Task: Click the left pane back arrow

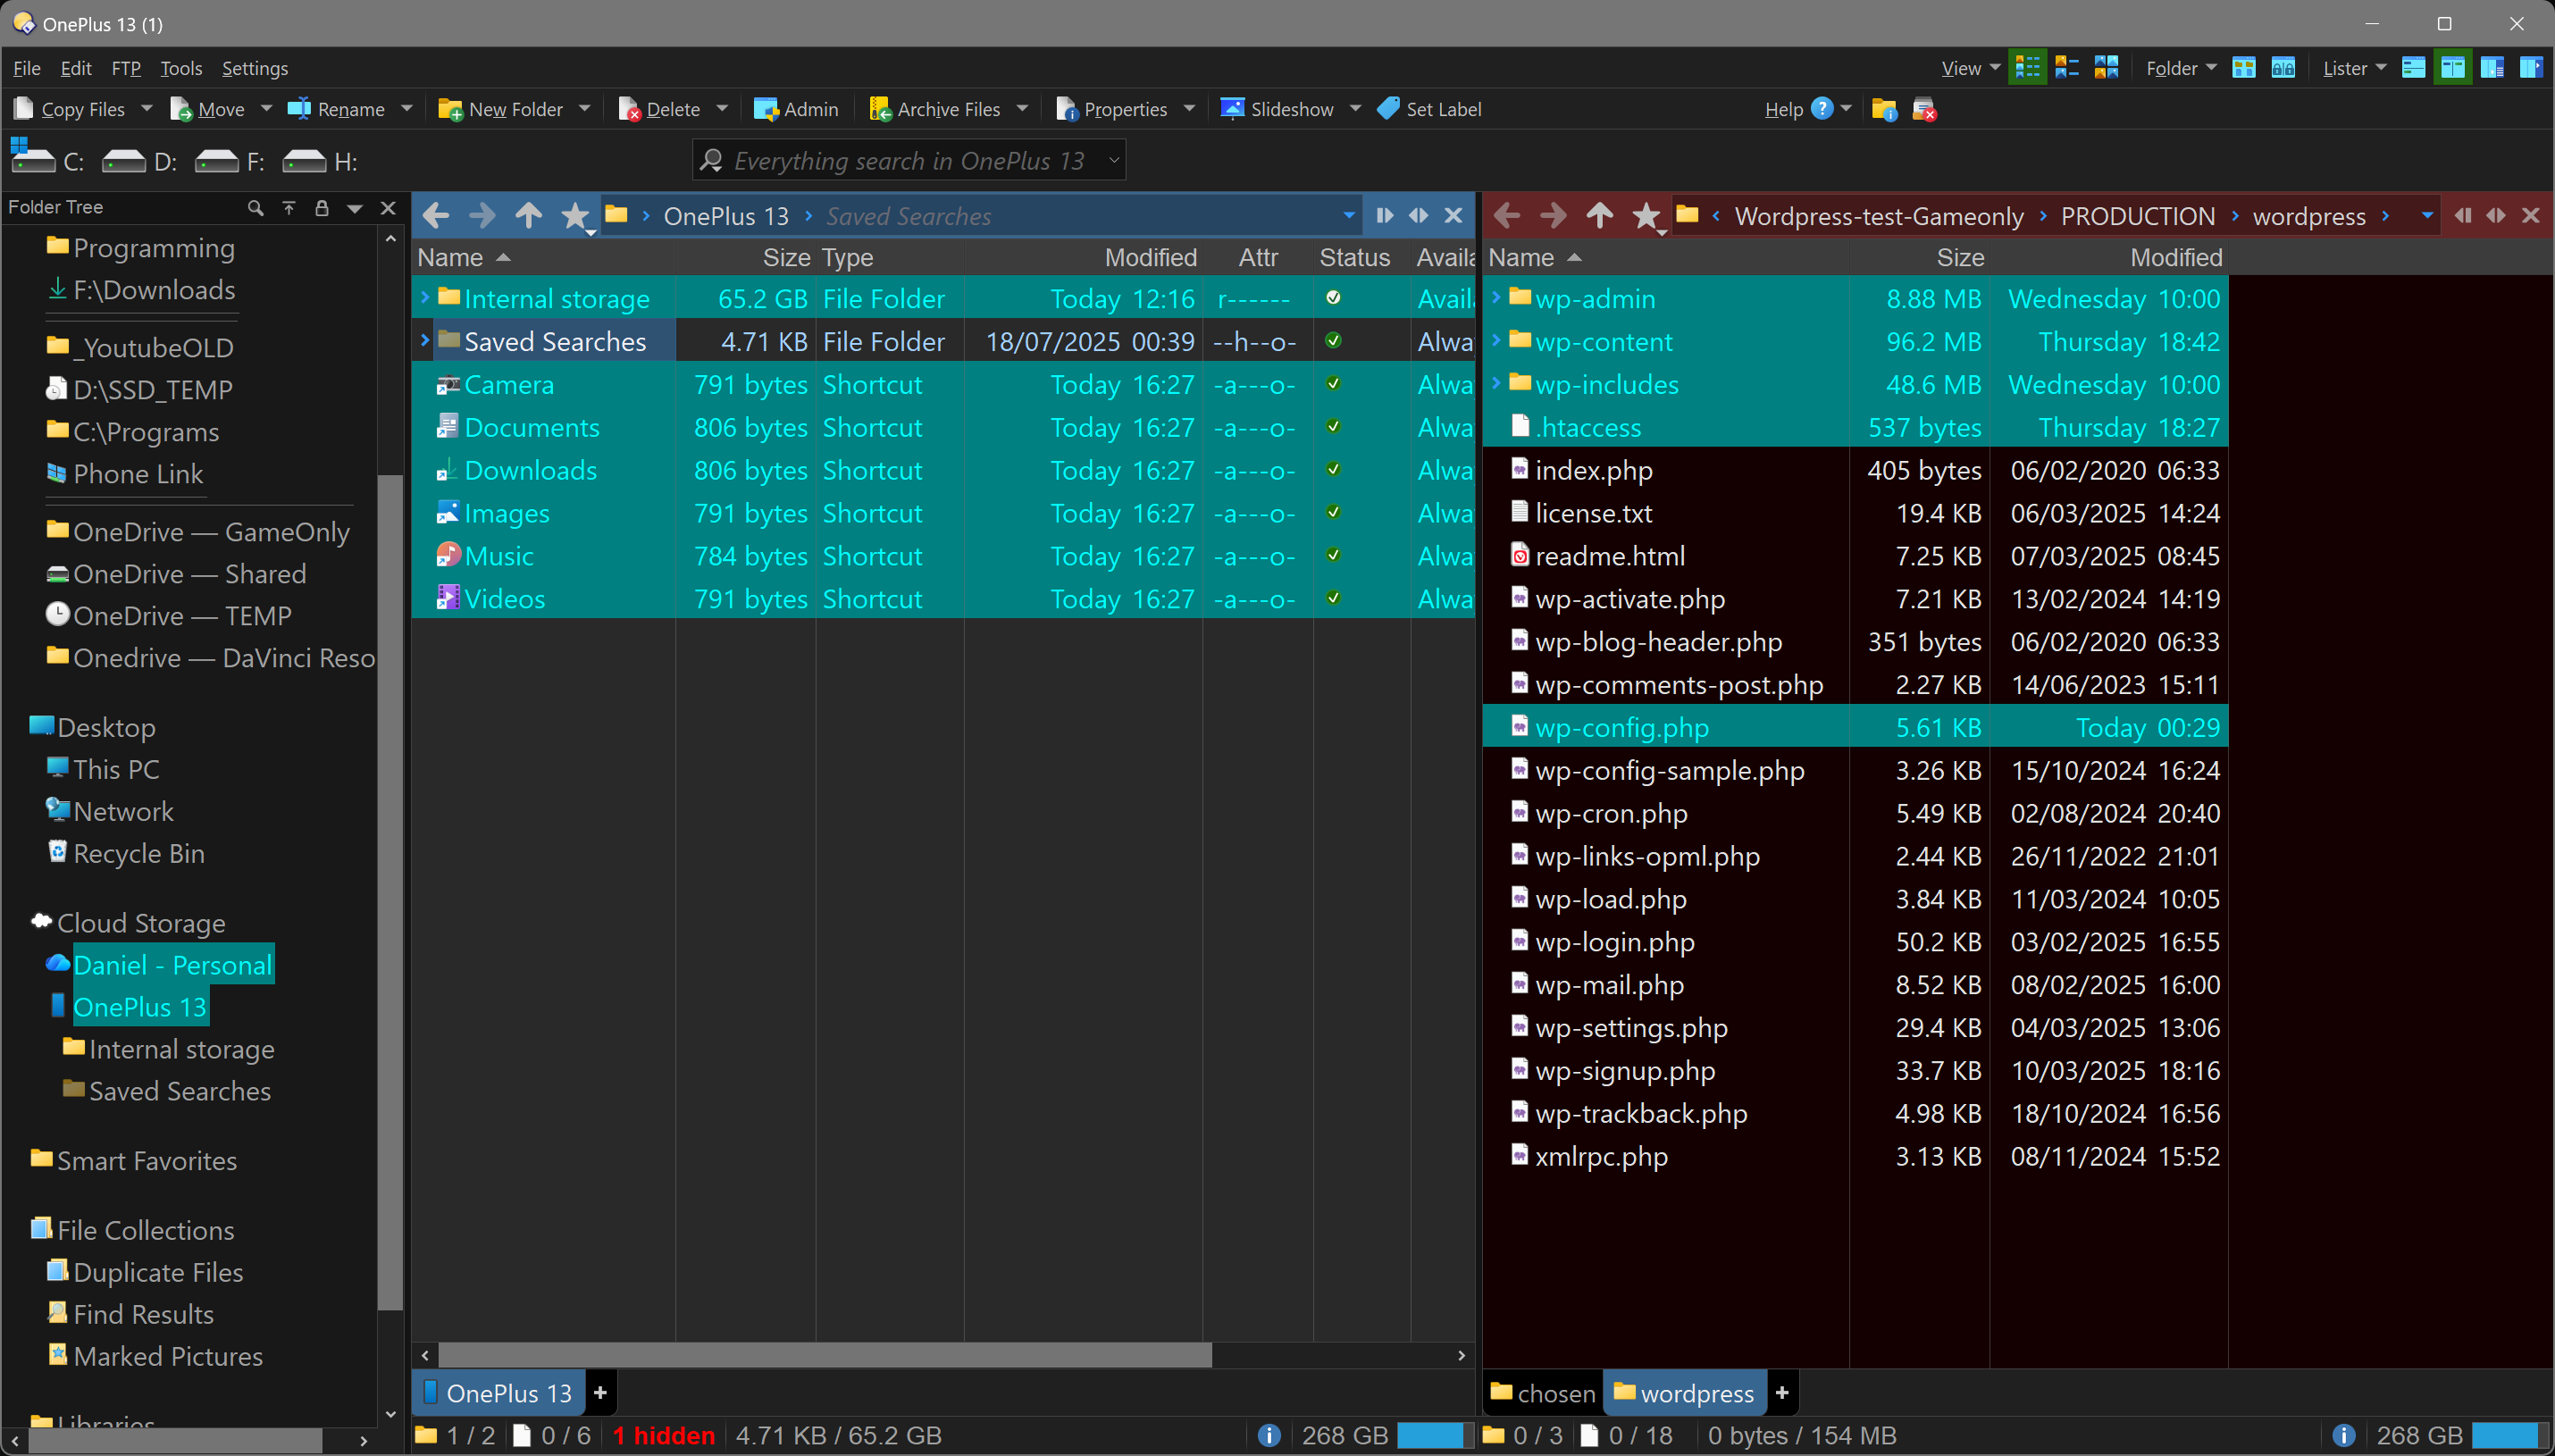Action: pyautogui.click(x=436, y=216)
